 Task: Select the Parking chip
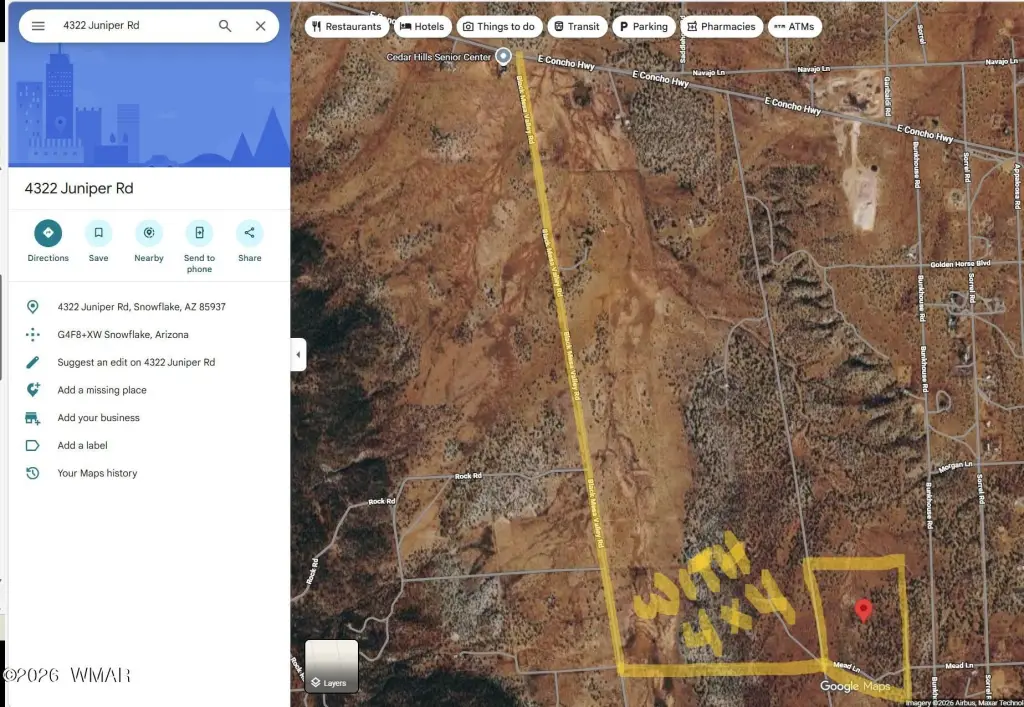643,27
